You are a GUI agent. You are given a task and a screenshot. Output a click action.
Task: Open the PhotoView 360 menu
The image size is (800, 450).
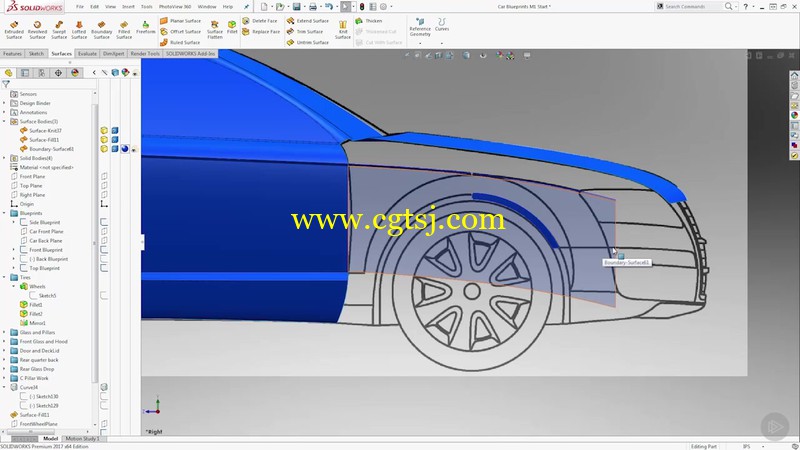(x=175, y=7)
